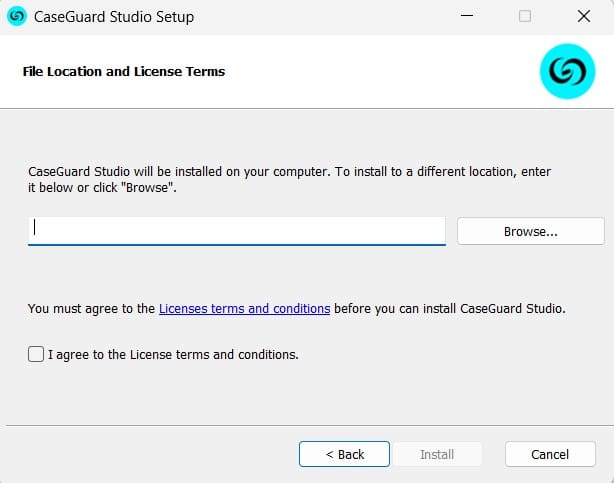614x483 pixels.
Task: Click the empty area left of Back
Action: [x=150, y=454]
